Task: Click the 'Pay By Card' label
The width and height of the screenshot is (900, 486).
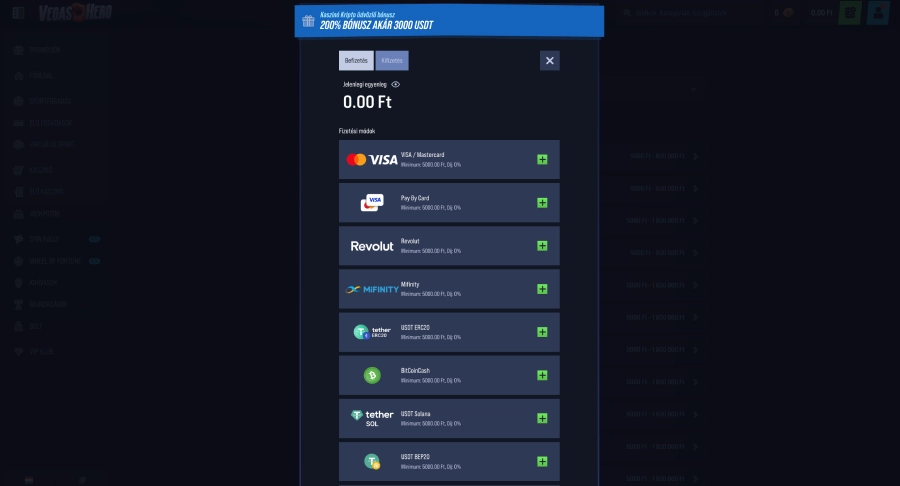Action: [x=415, y=198]
